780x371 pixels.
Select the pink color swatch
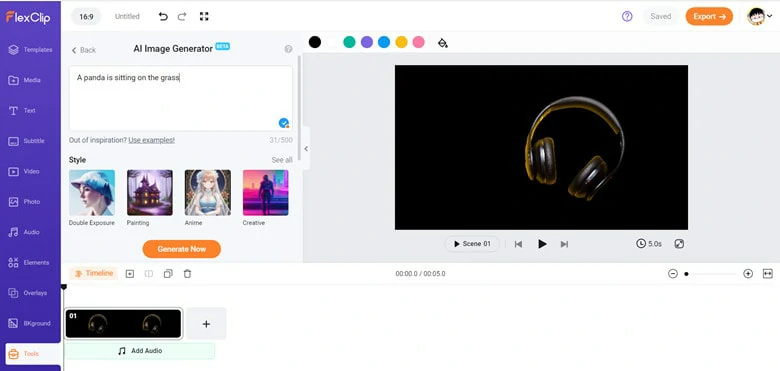click(x=419, y=42)
